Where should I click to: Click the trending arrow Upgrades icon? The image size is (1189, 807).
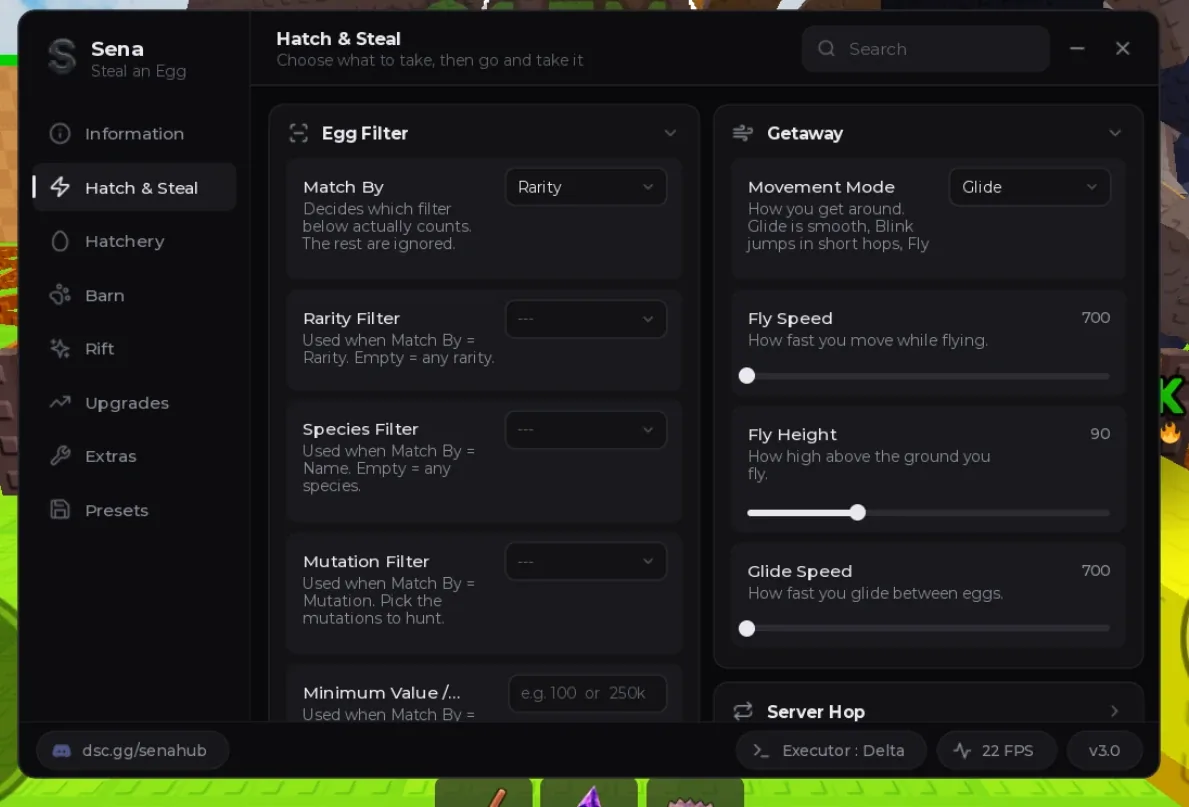(x=60, y=403)
